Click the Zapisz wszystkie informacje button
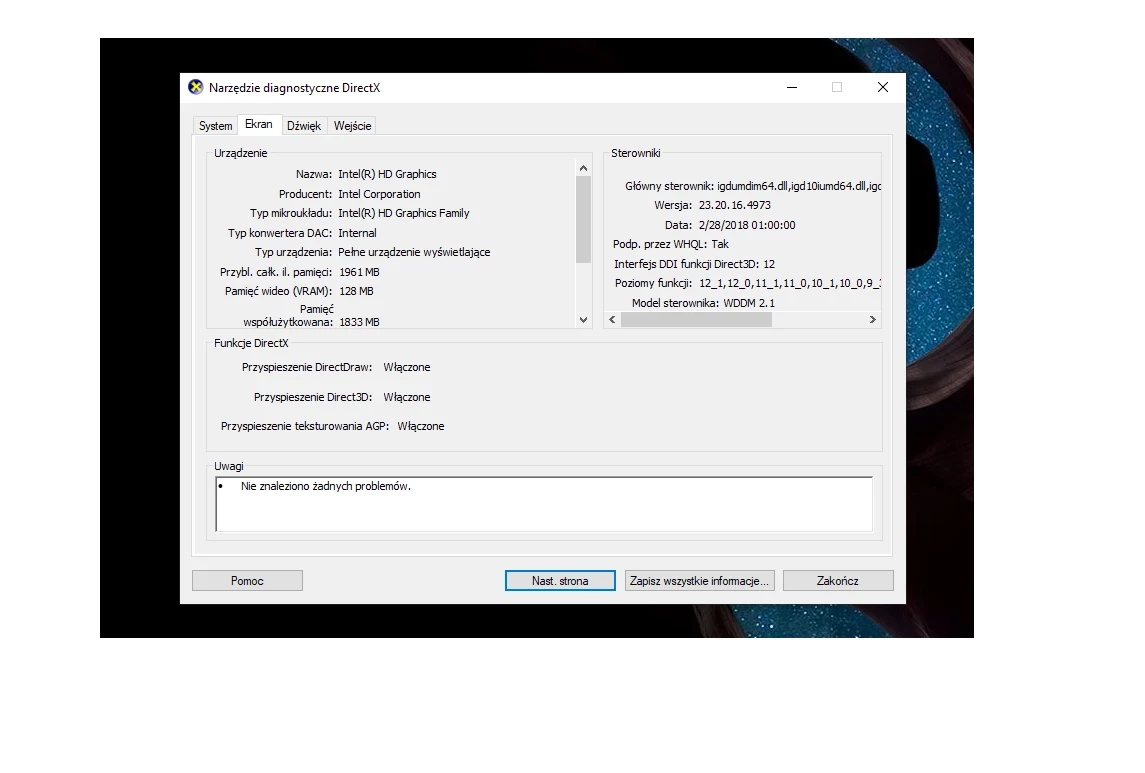 pyautogui.click(x=698, y=580)
